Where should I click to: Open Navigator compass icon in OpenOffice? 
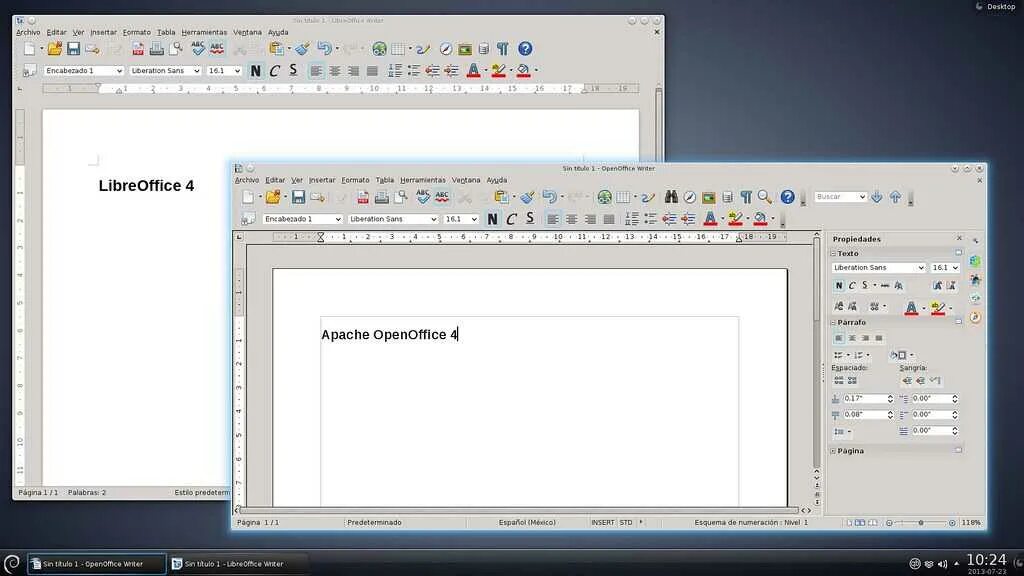(690, 197)
